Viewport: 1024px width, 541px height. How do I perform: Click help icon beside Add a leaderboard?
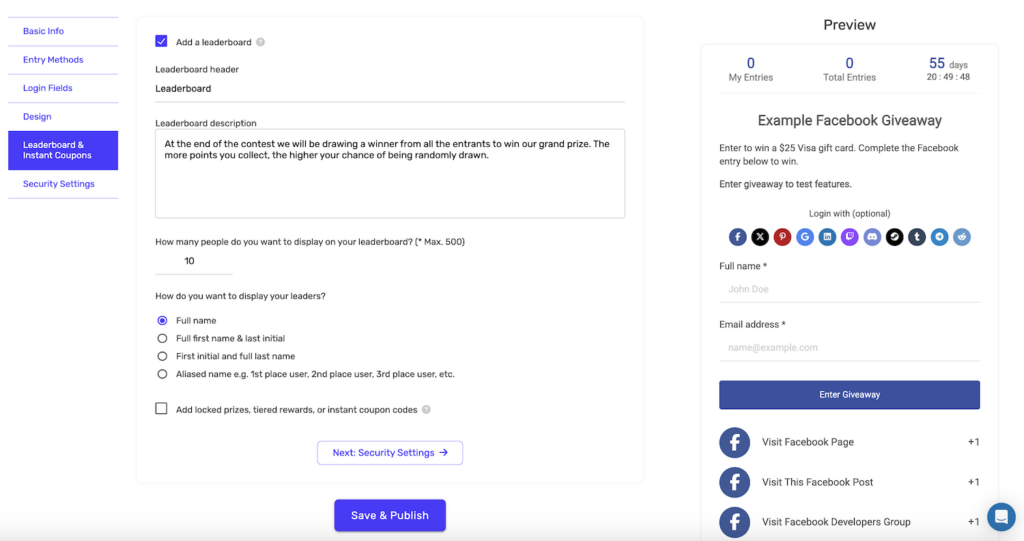click(x=261, y=42)
